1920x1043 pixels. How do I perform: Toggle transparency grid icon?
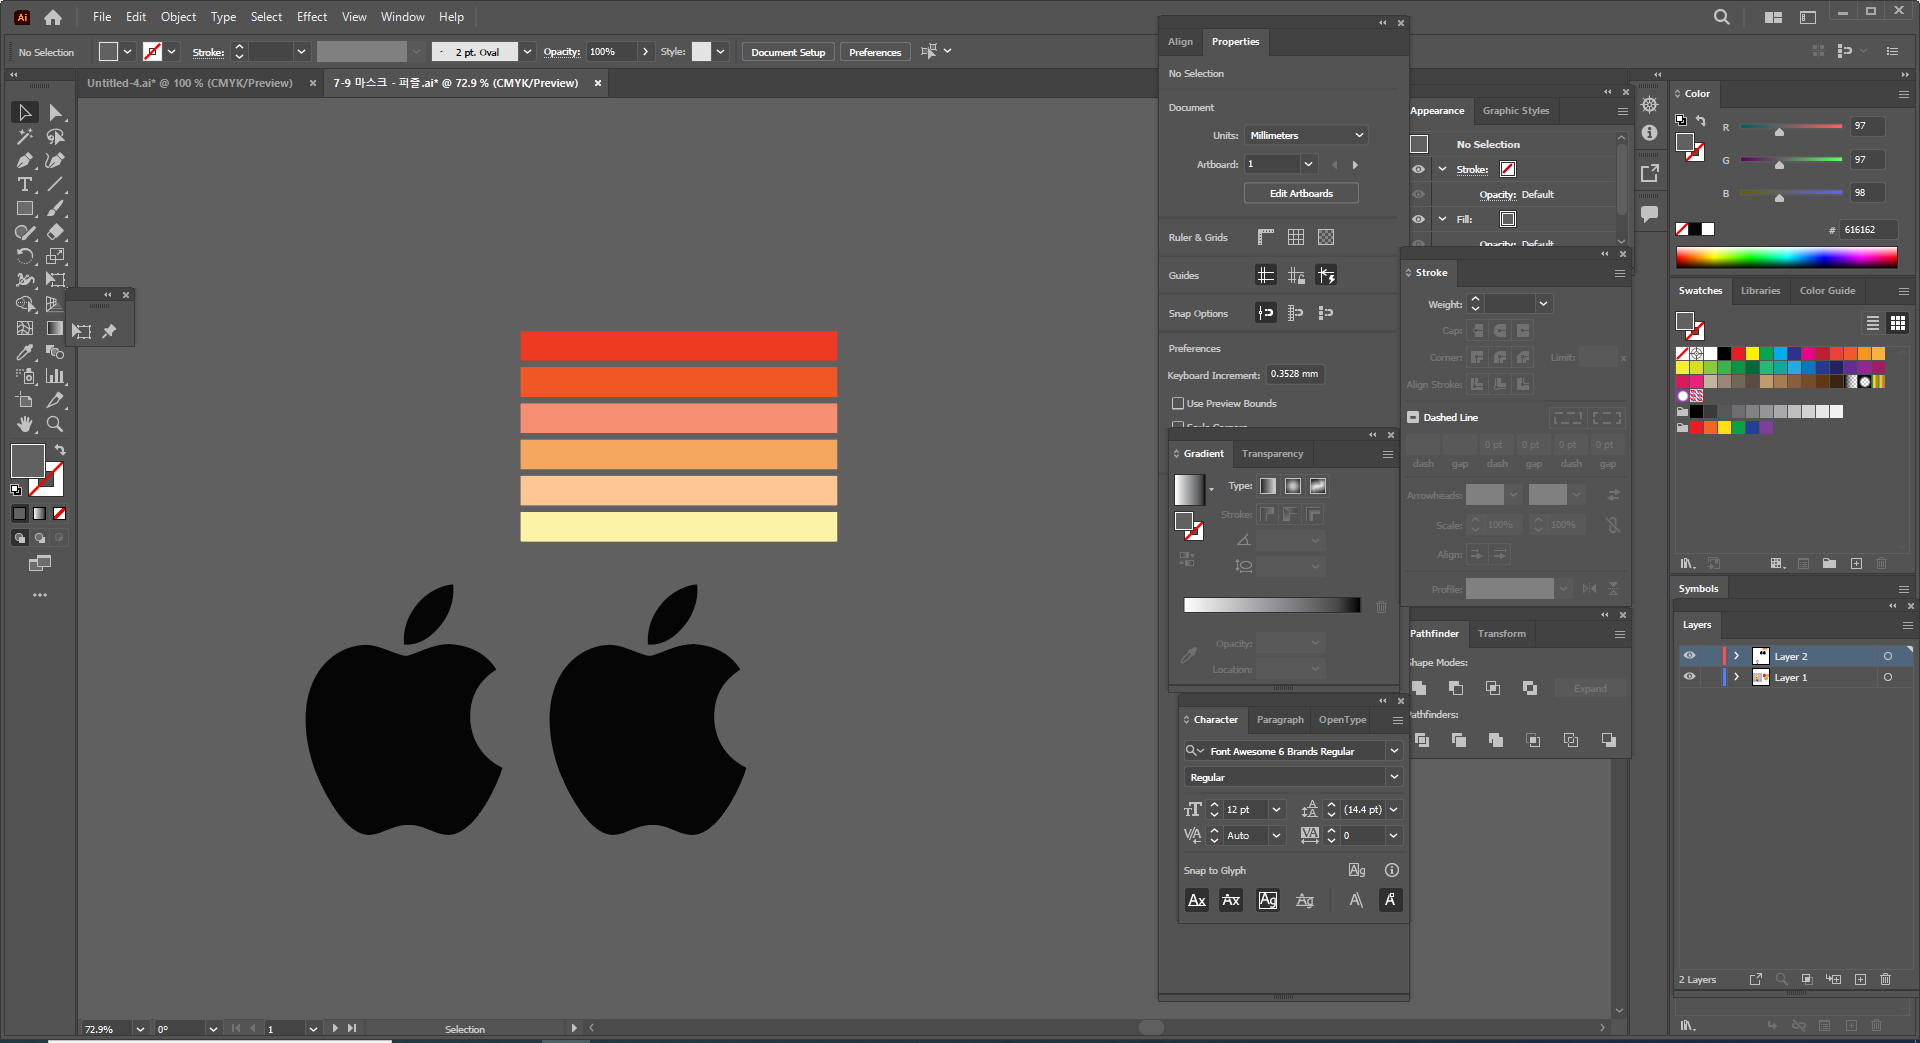click(x=1326, y=237)
